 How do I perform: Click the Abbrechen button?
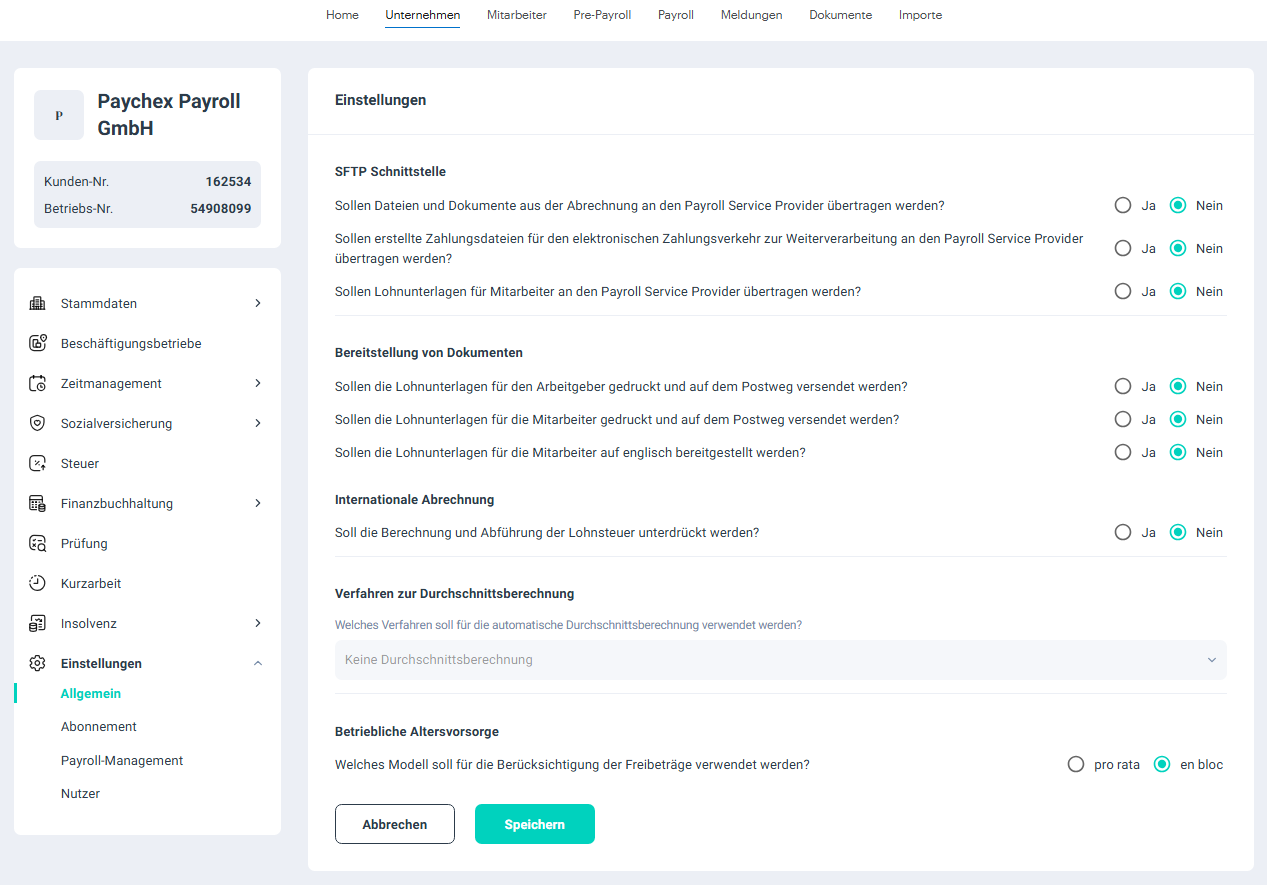pyautogui.click(x=394, y=824)
